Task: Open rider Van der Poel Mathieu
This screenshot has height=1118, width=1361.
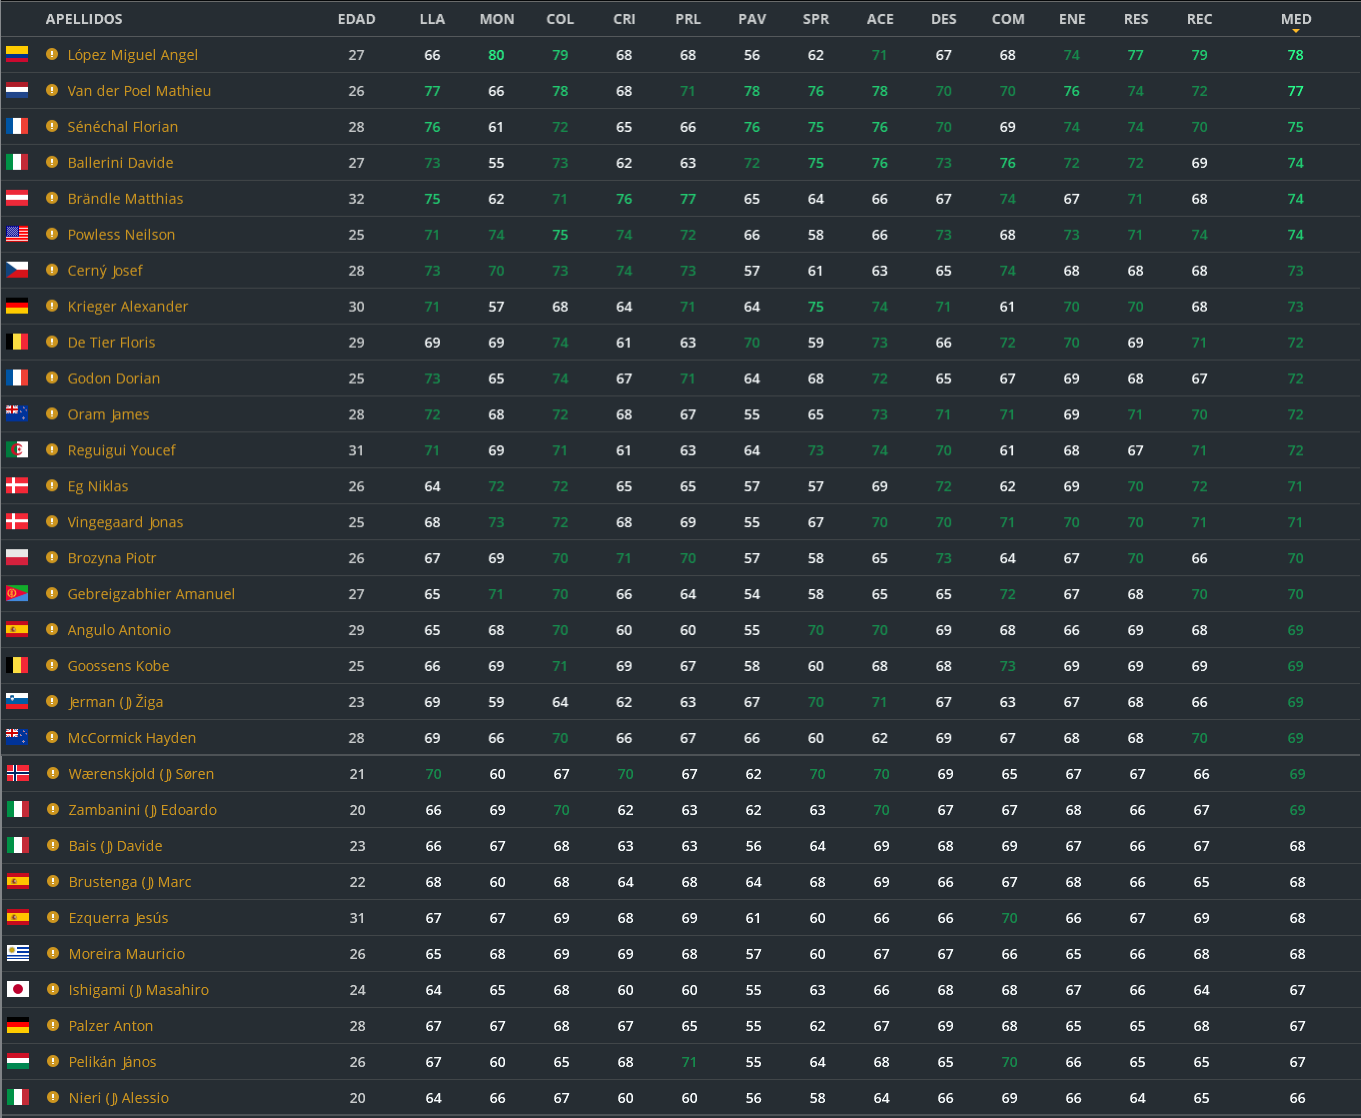Action: pos(139,91)
